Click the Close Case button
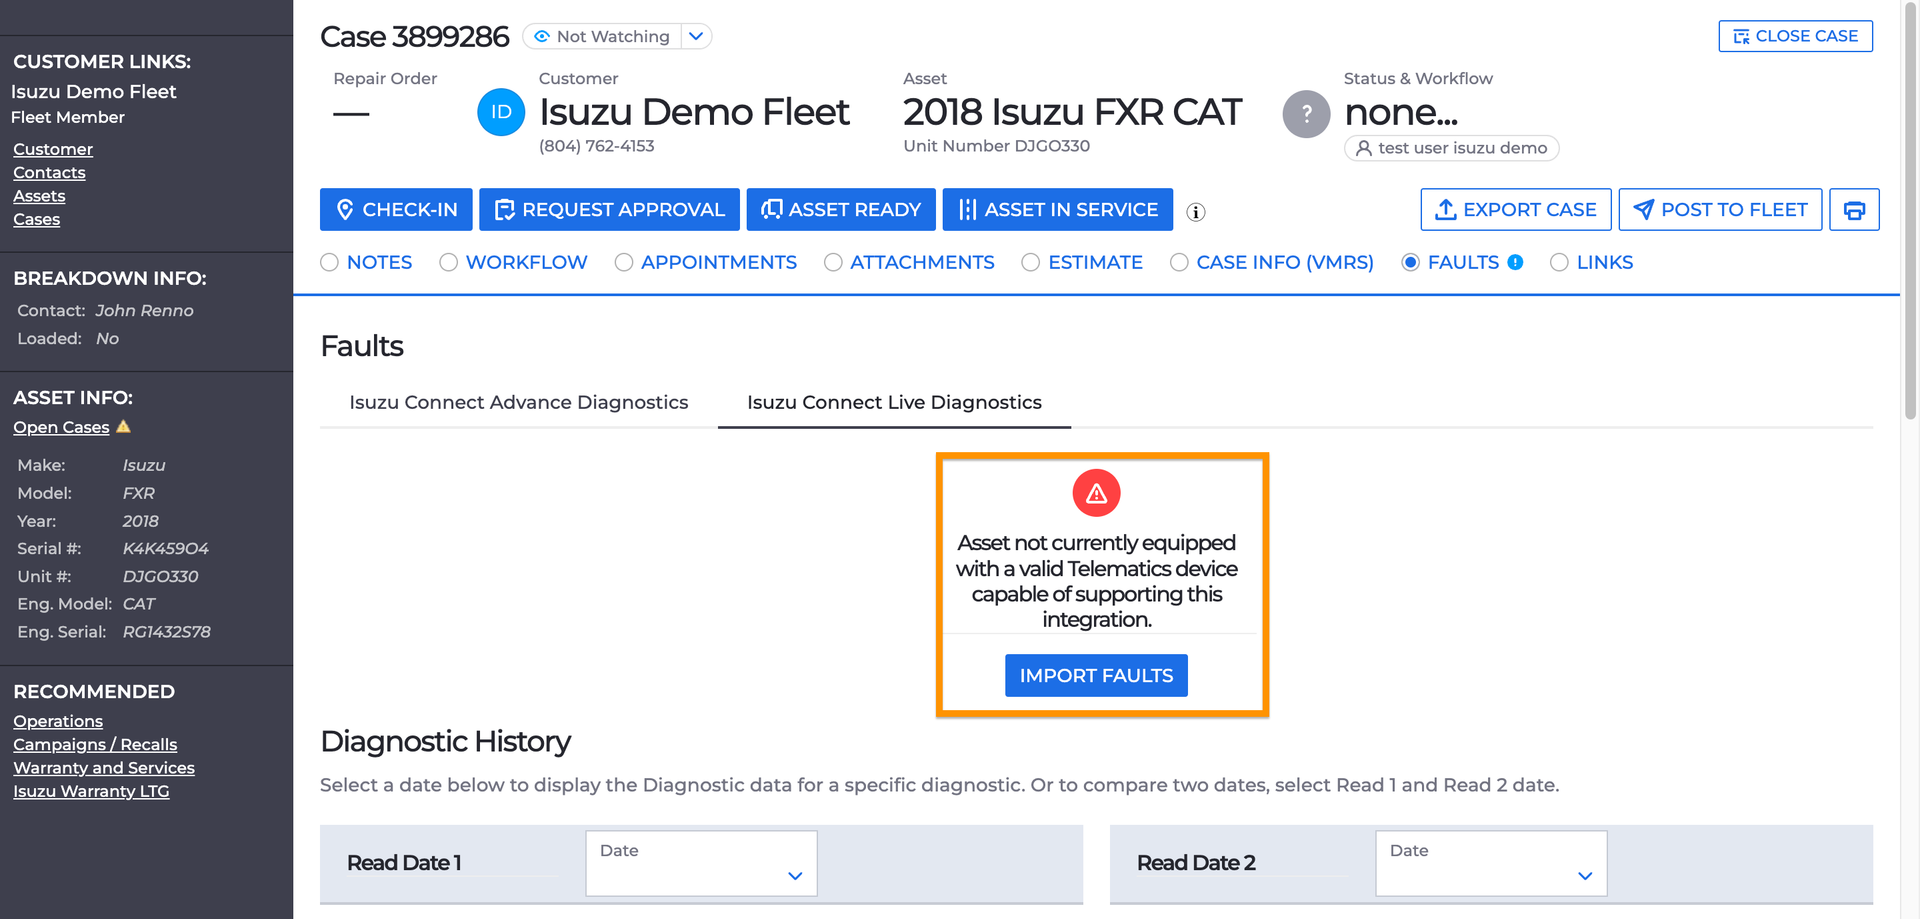 (x=1796, y=36)
